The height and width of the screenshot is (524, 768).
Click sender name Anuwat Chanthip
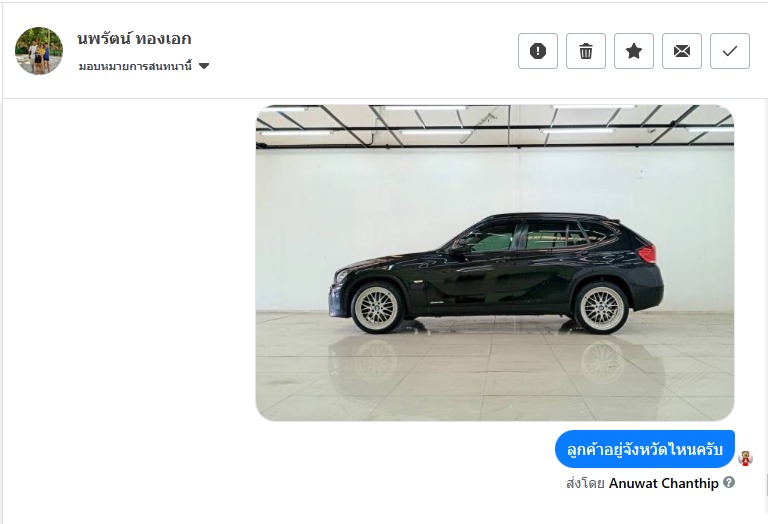[664, 483]
